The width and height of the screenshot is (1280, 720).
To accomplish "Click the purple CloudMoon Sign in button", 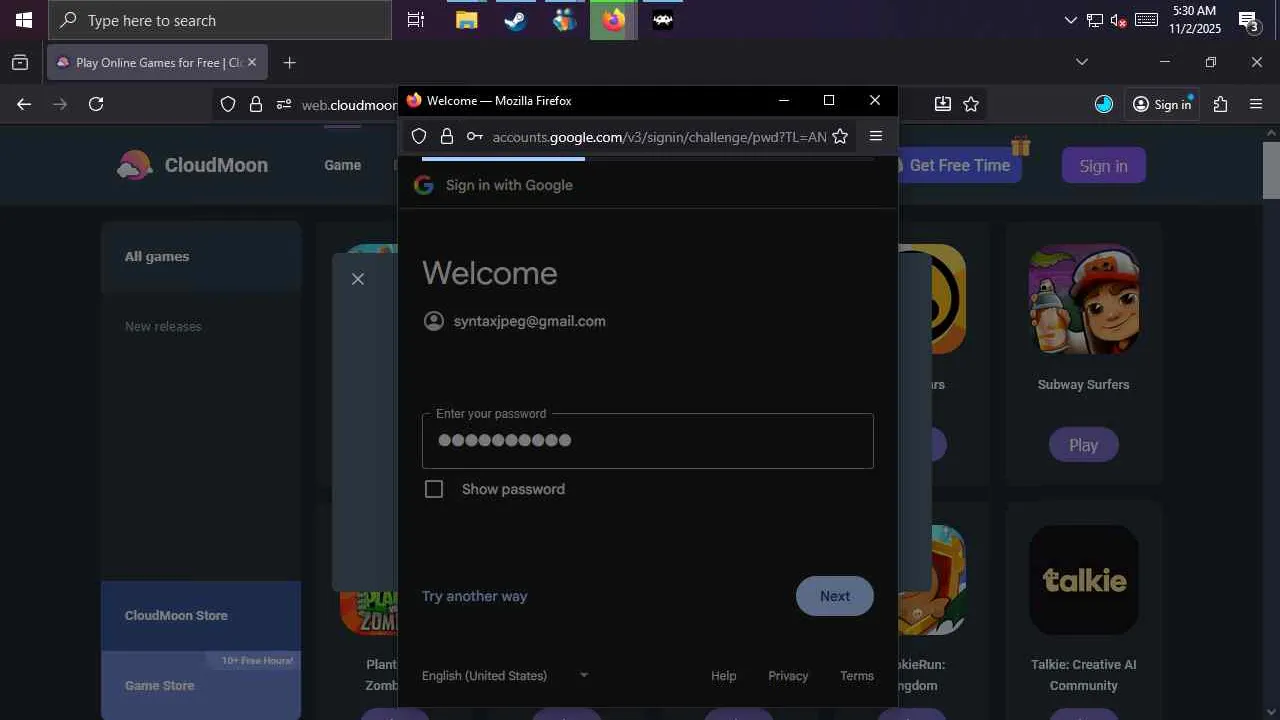I will click(x=1104, y=166).
